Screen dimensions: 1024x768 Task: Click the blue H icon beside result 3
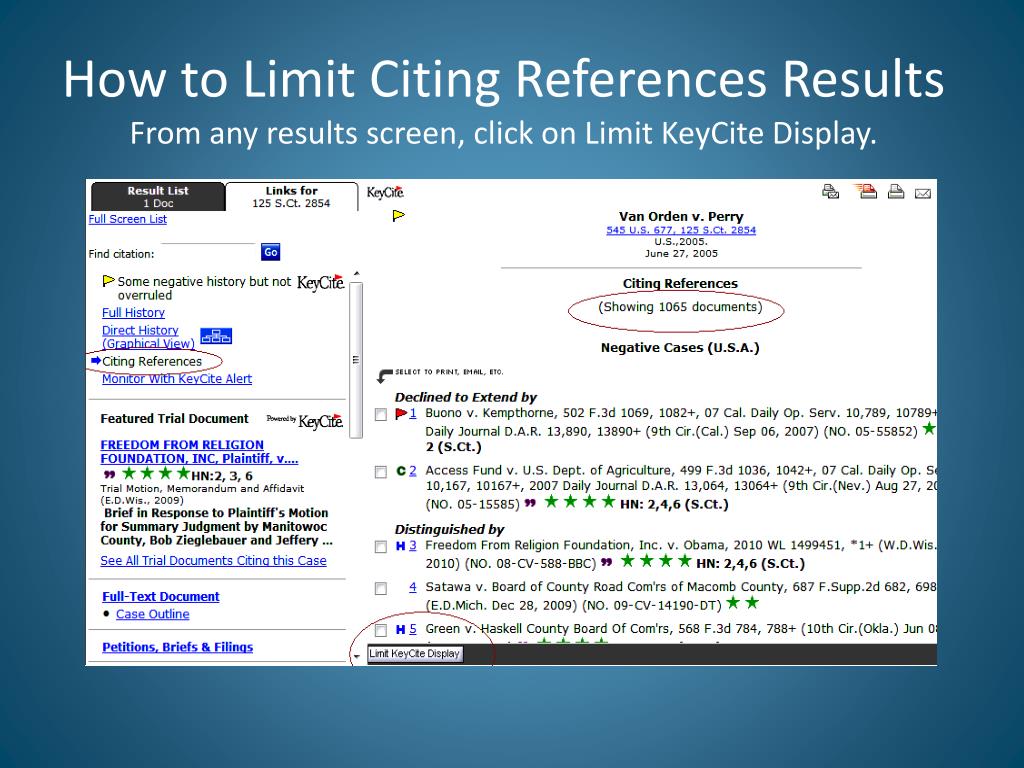[x=400, y=546]
